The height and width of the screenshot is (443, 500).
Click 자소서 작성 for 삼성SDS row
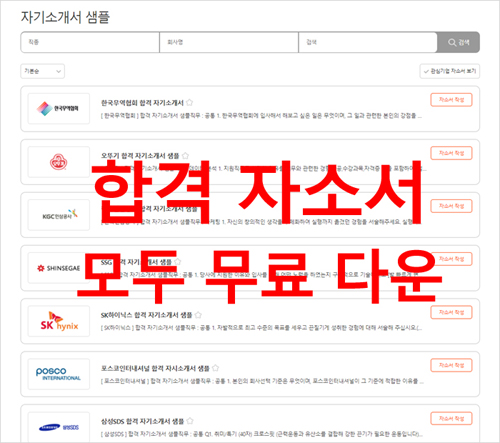(x=451, y=418)
